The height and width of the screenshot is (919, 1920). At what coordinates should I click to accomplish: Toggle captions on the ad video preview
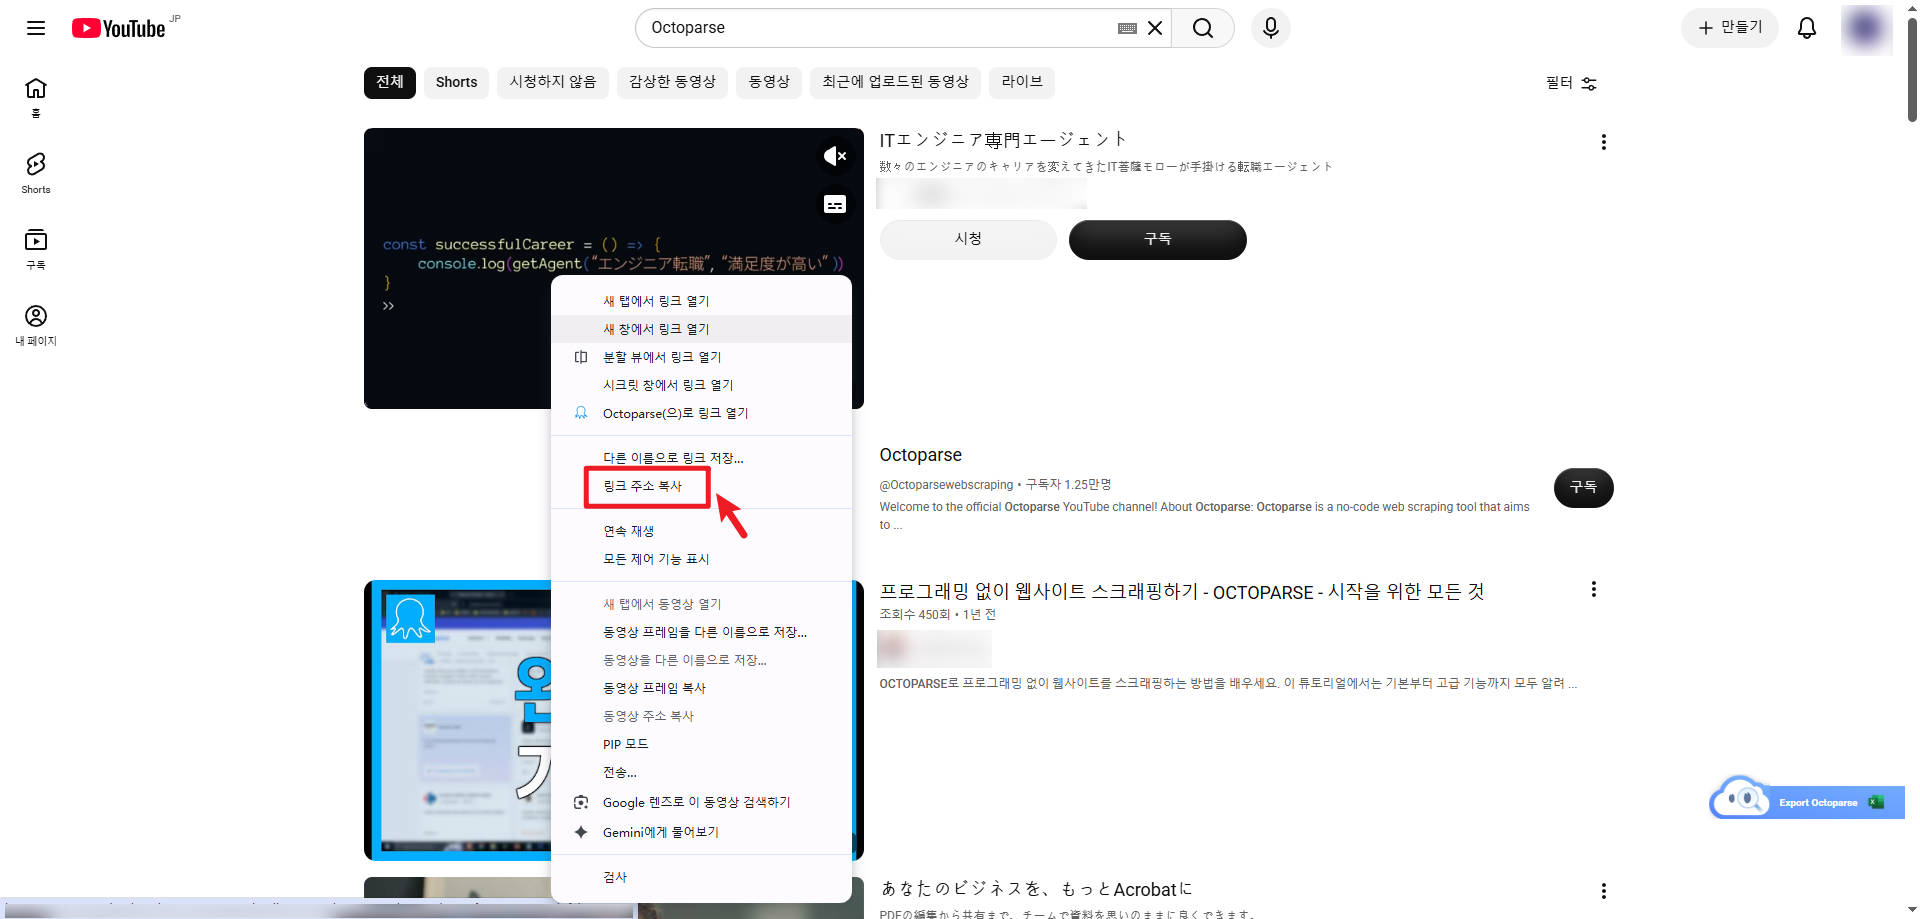[834, 204]
